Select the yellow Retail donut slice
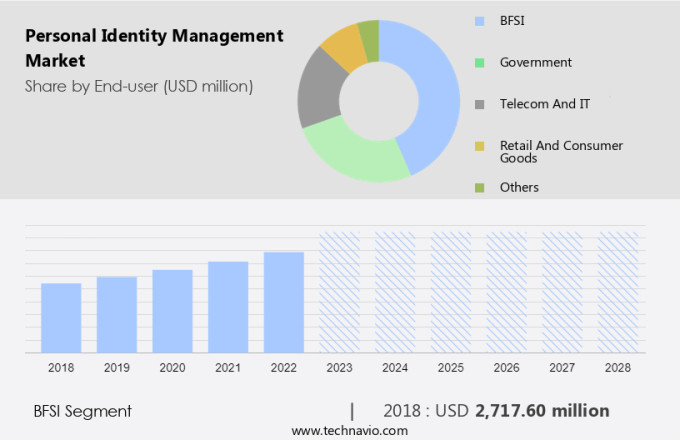The width and height of the screenshot is (680, 440). [343, 45]
